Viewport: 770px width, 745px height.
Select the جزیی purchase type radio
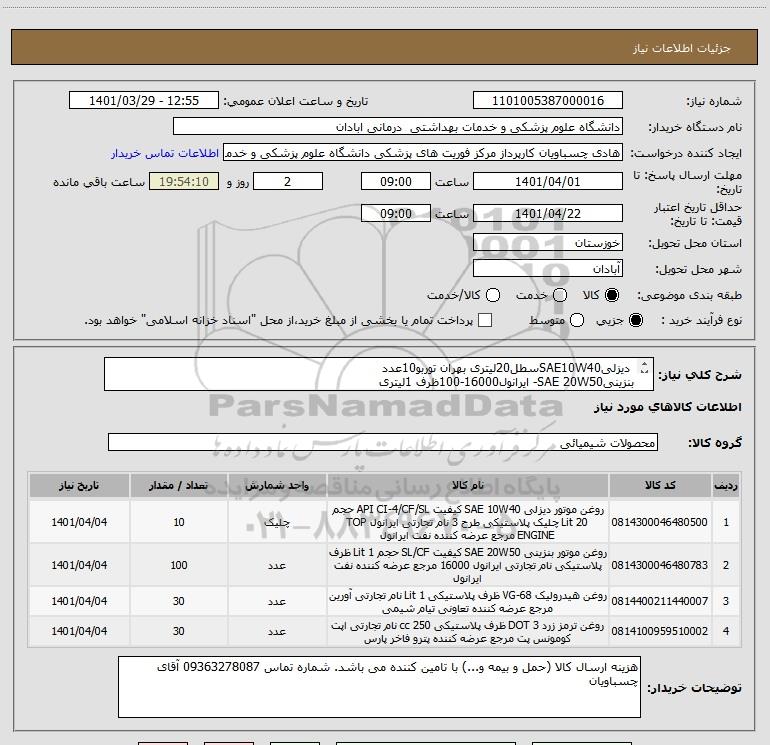tap(636, 320)
